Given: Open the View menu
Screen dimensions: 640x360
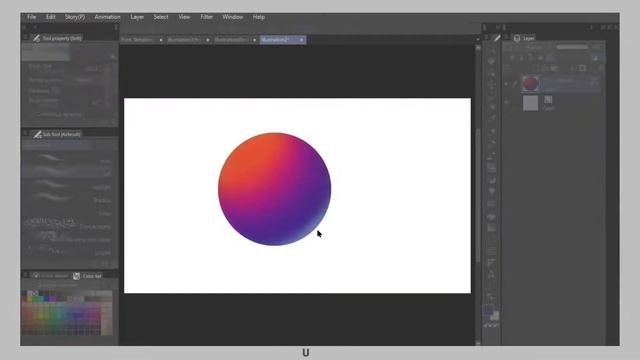Looking at the screenshot, I should pos(184,17).
